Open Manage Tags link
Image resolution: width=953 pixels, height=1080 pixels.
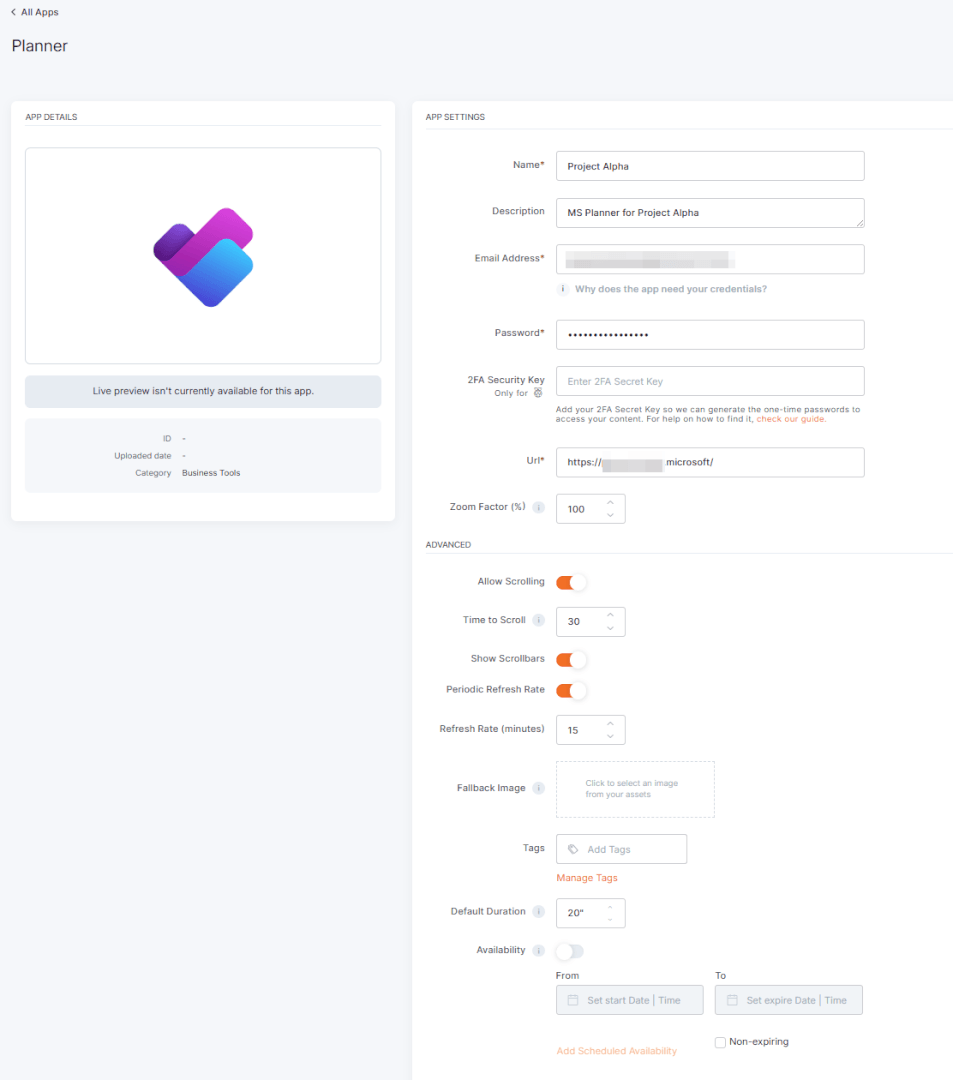click(x=587, y=878)
